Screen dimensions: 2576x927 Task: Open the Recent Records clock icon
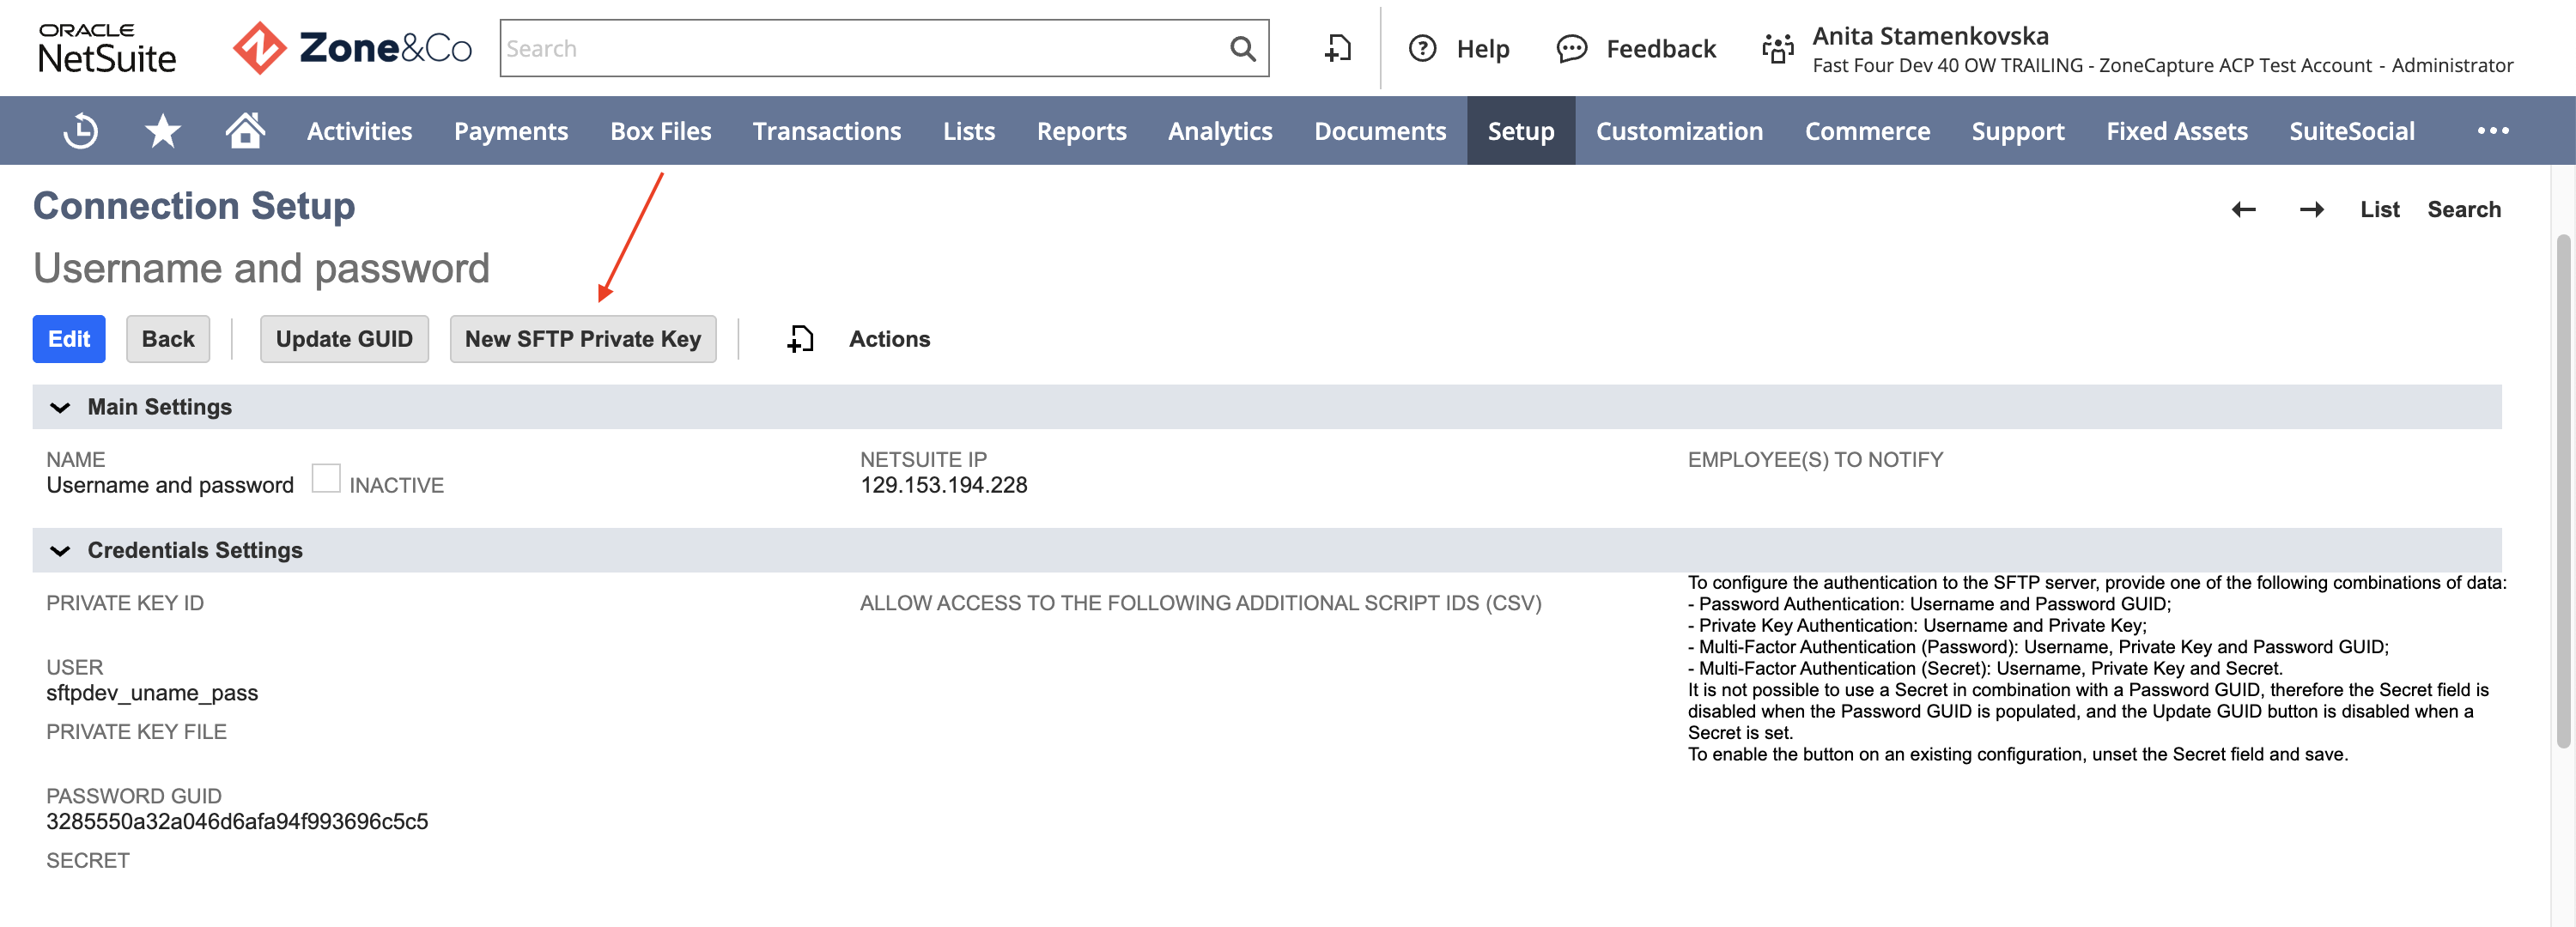[80, 131]
